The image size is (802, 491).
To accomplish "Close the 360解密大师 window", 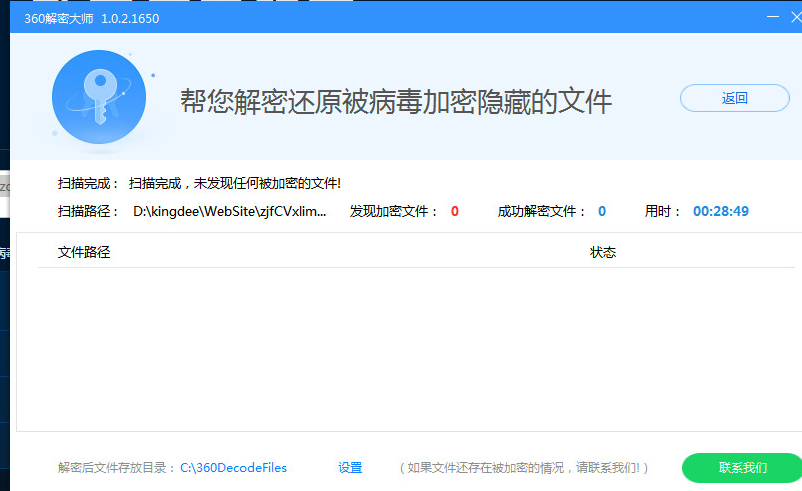I will tap(796, 17).
